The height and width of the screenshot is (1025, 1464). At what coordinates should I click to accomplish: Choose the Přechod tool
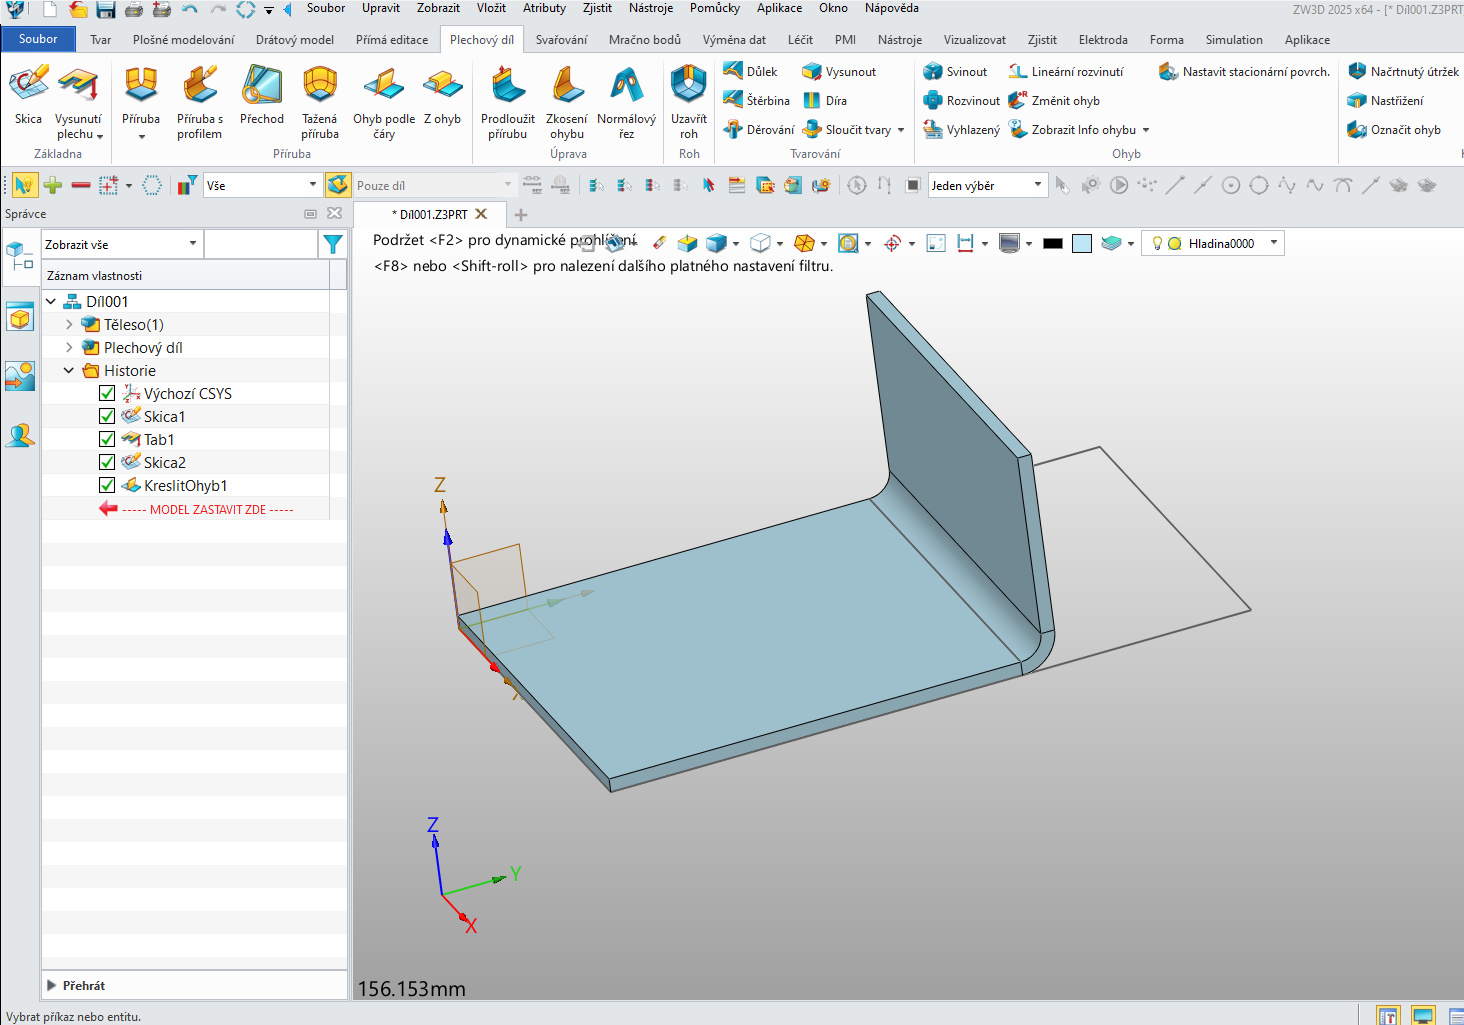click(x=262, y=96)
